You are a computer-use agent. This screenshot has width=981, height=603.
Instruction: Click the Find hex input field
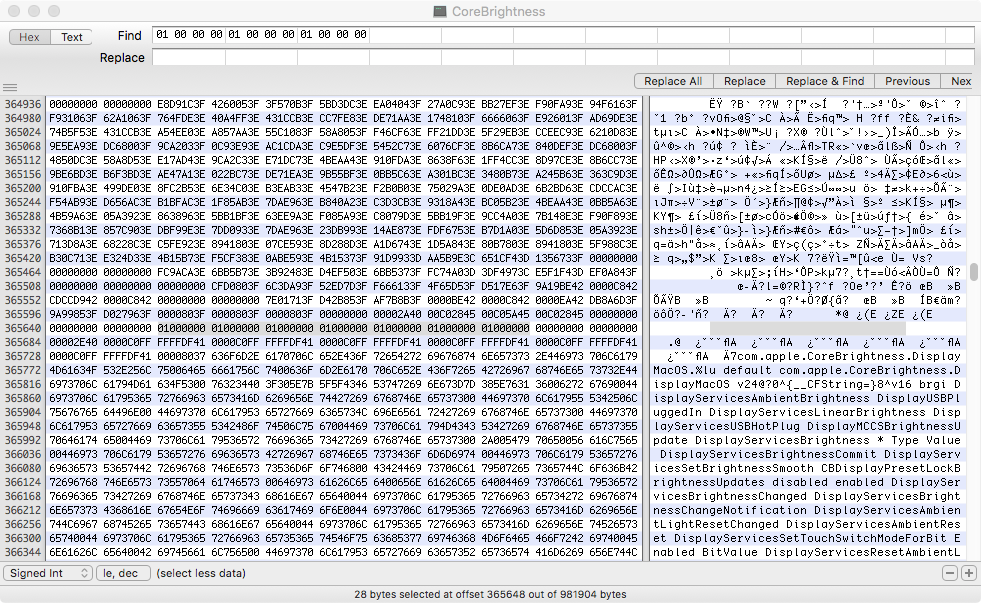563,35
